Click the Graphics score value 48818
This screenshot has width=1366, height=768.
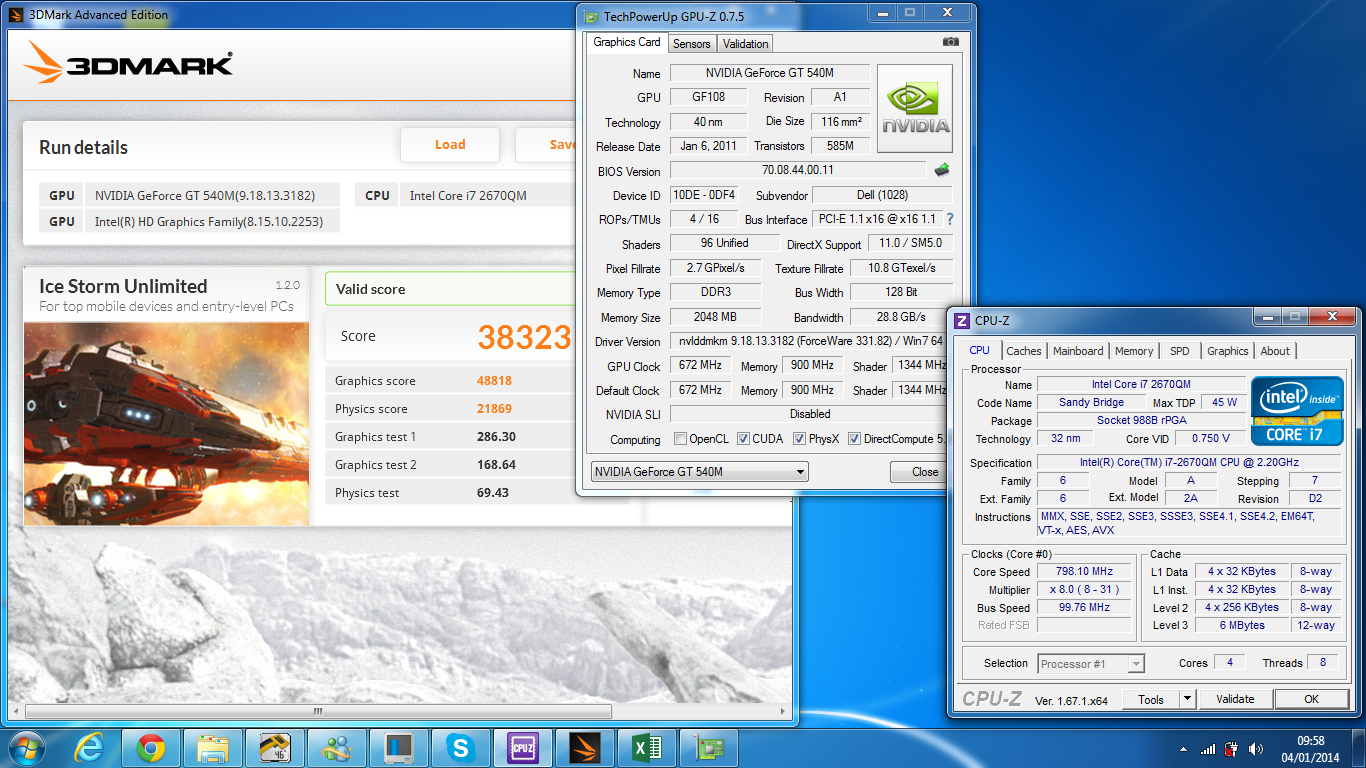[x=494, y=381]
